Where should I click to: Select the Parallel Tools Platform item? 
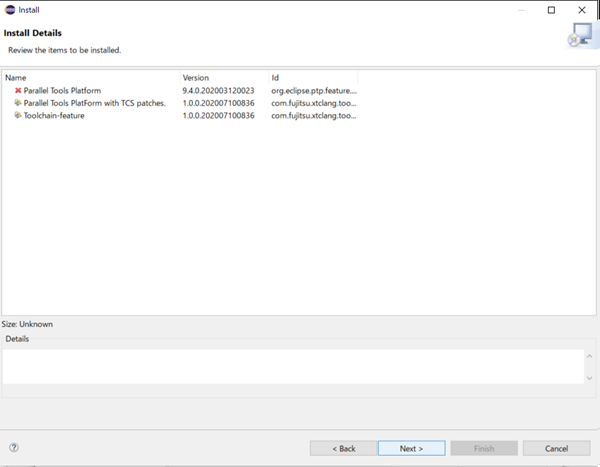(x=62, y=90)
